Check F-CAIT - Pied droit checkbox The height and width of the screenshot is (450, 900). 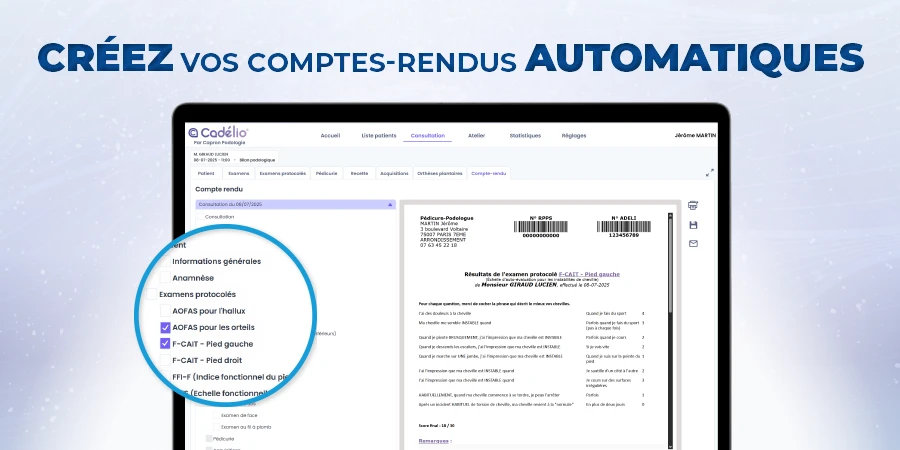point(165,360)
